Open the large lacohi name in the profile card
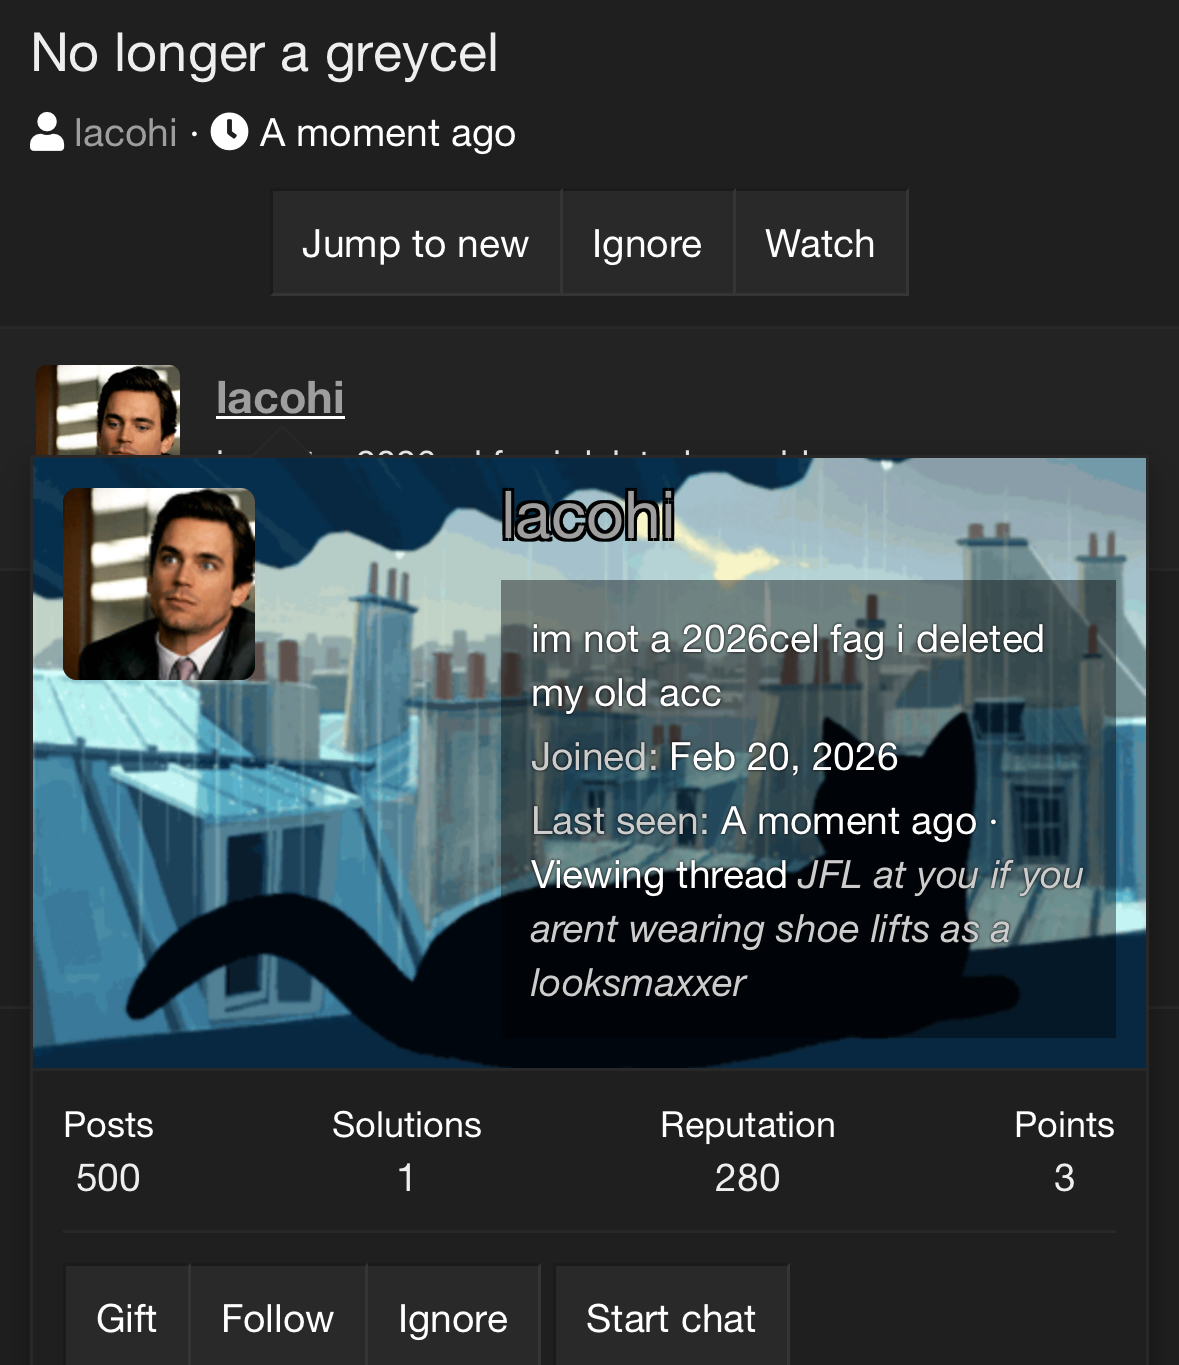This screenshot has width=1179, height=1365. click(x=588, y=516)
